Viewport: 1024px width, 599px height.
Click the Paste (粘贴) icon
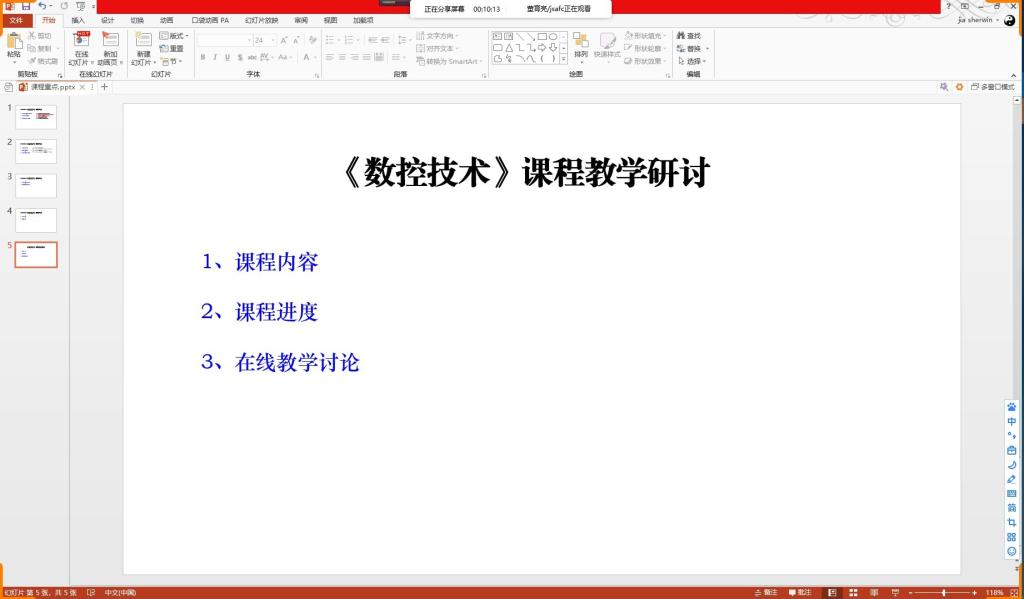point(13,41)
